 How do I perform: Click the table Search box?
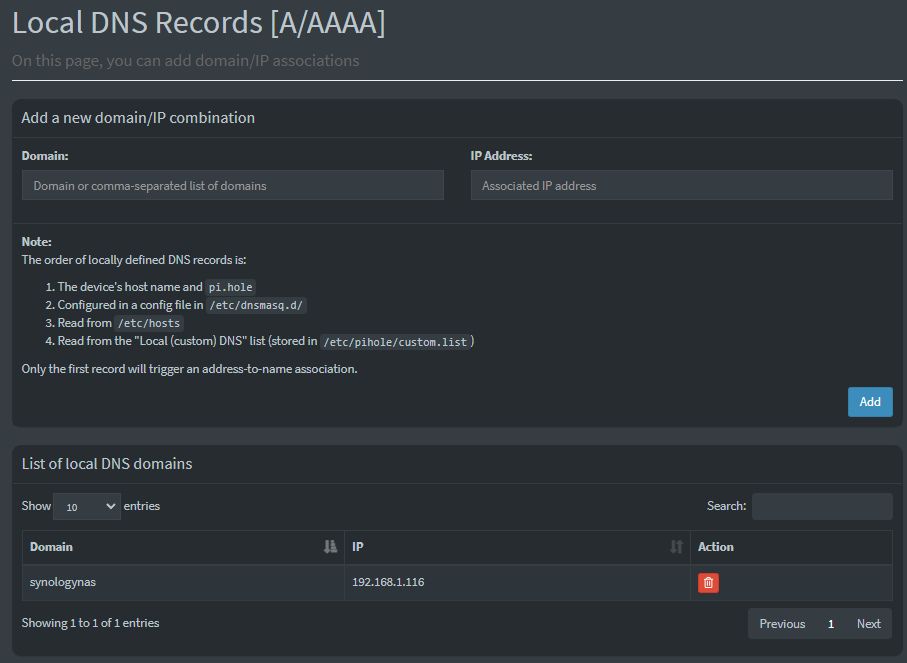[x=821, y=506]
